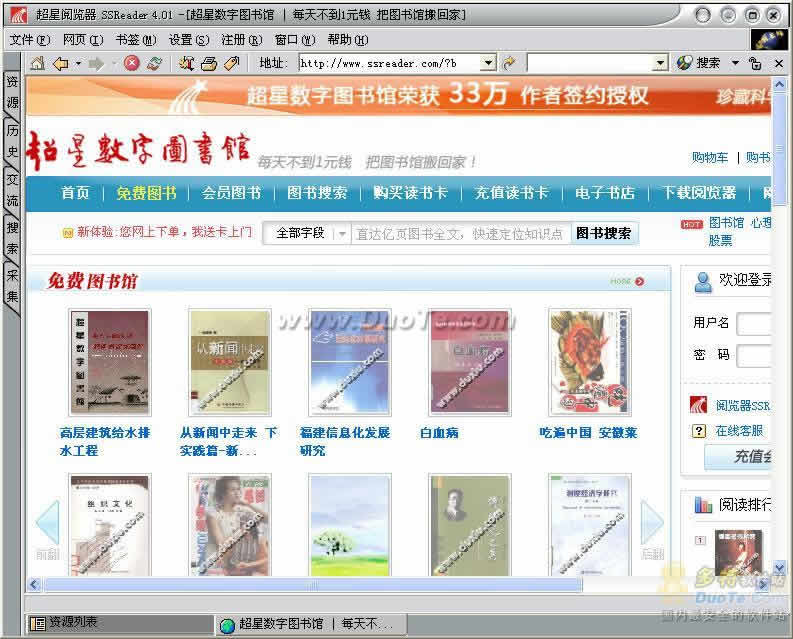Click the 从新闻中走来 book title link

pyautogui.click(x=229, y=442)
